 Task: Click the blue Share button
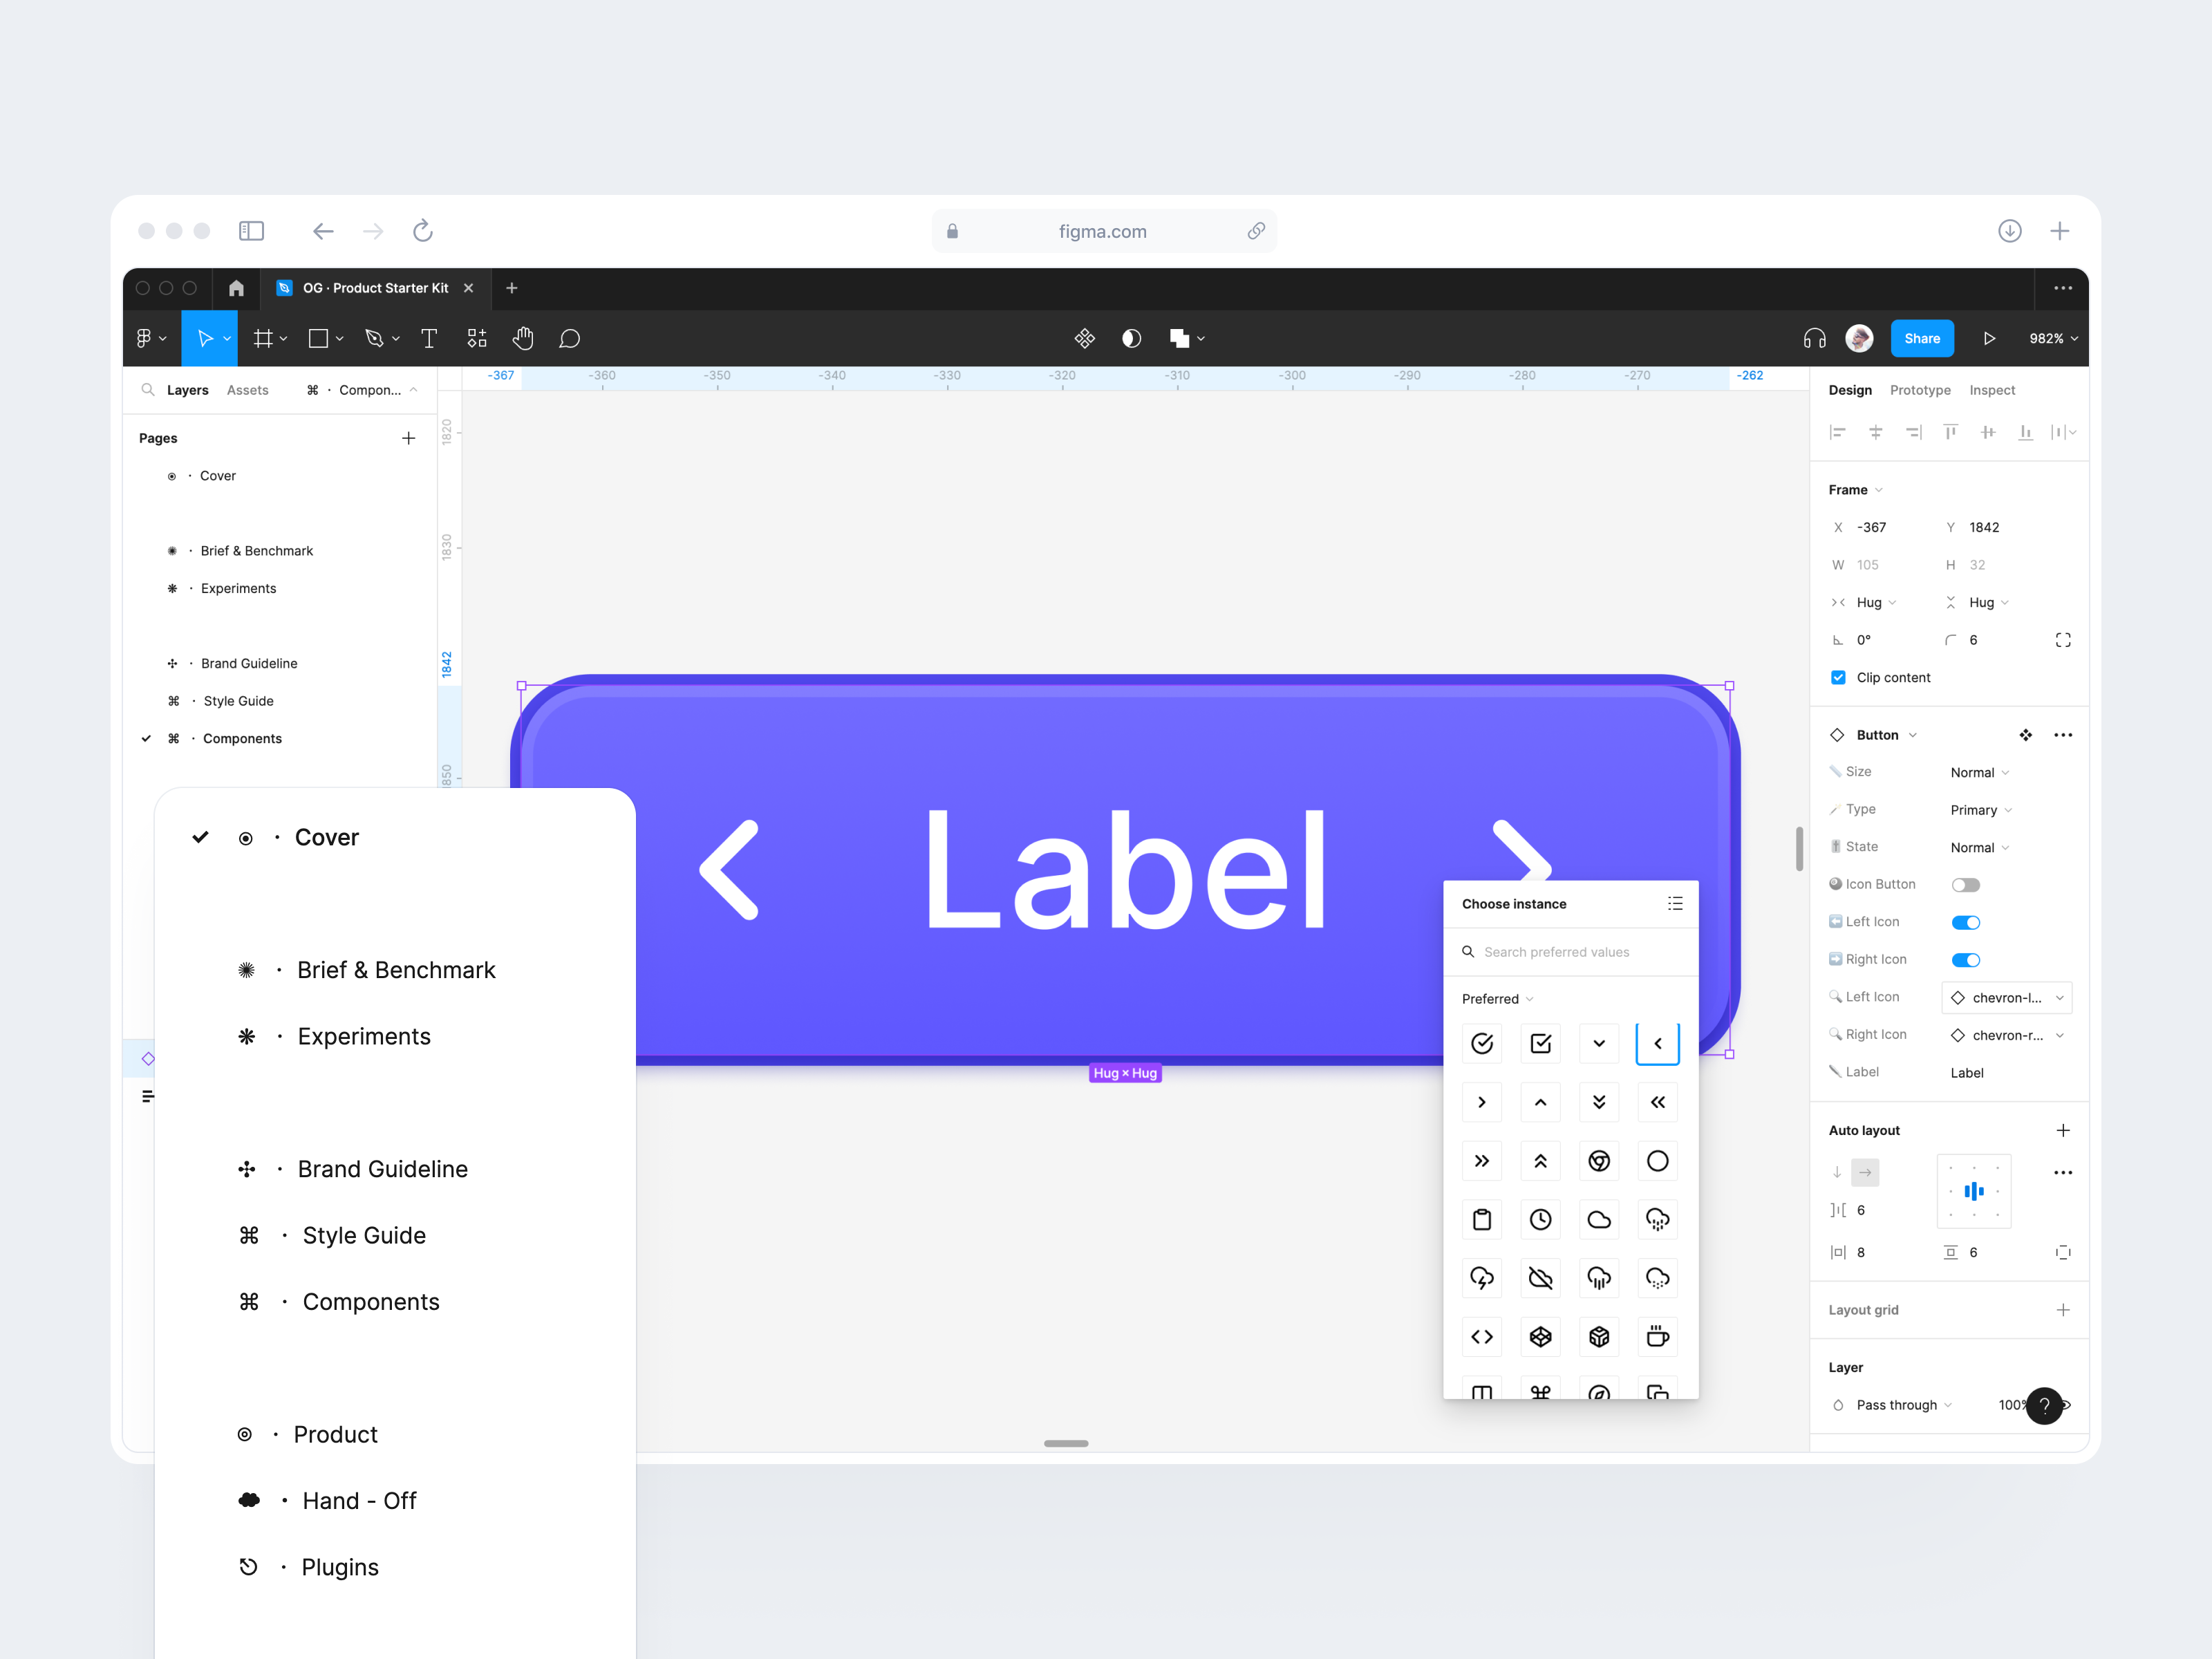pos(1921,339)
